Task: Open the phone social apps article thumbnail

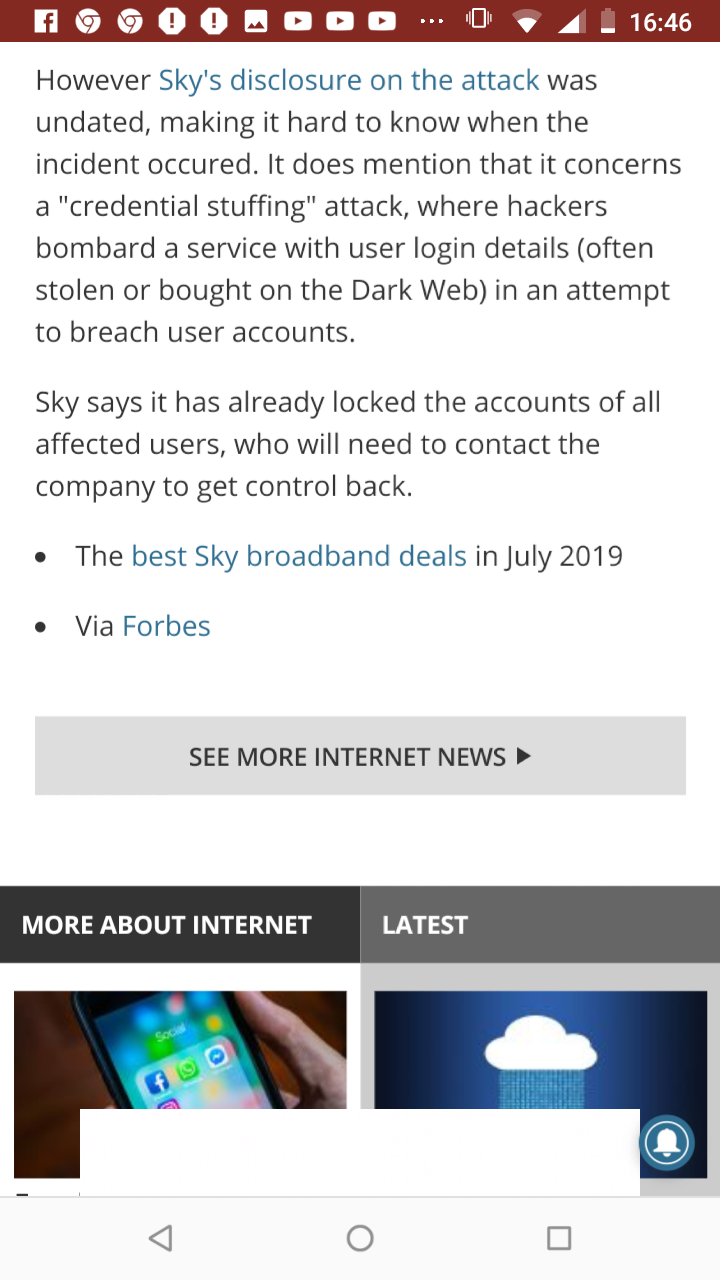Action: coord(180,1050)
